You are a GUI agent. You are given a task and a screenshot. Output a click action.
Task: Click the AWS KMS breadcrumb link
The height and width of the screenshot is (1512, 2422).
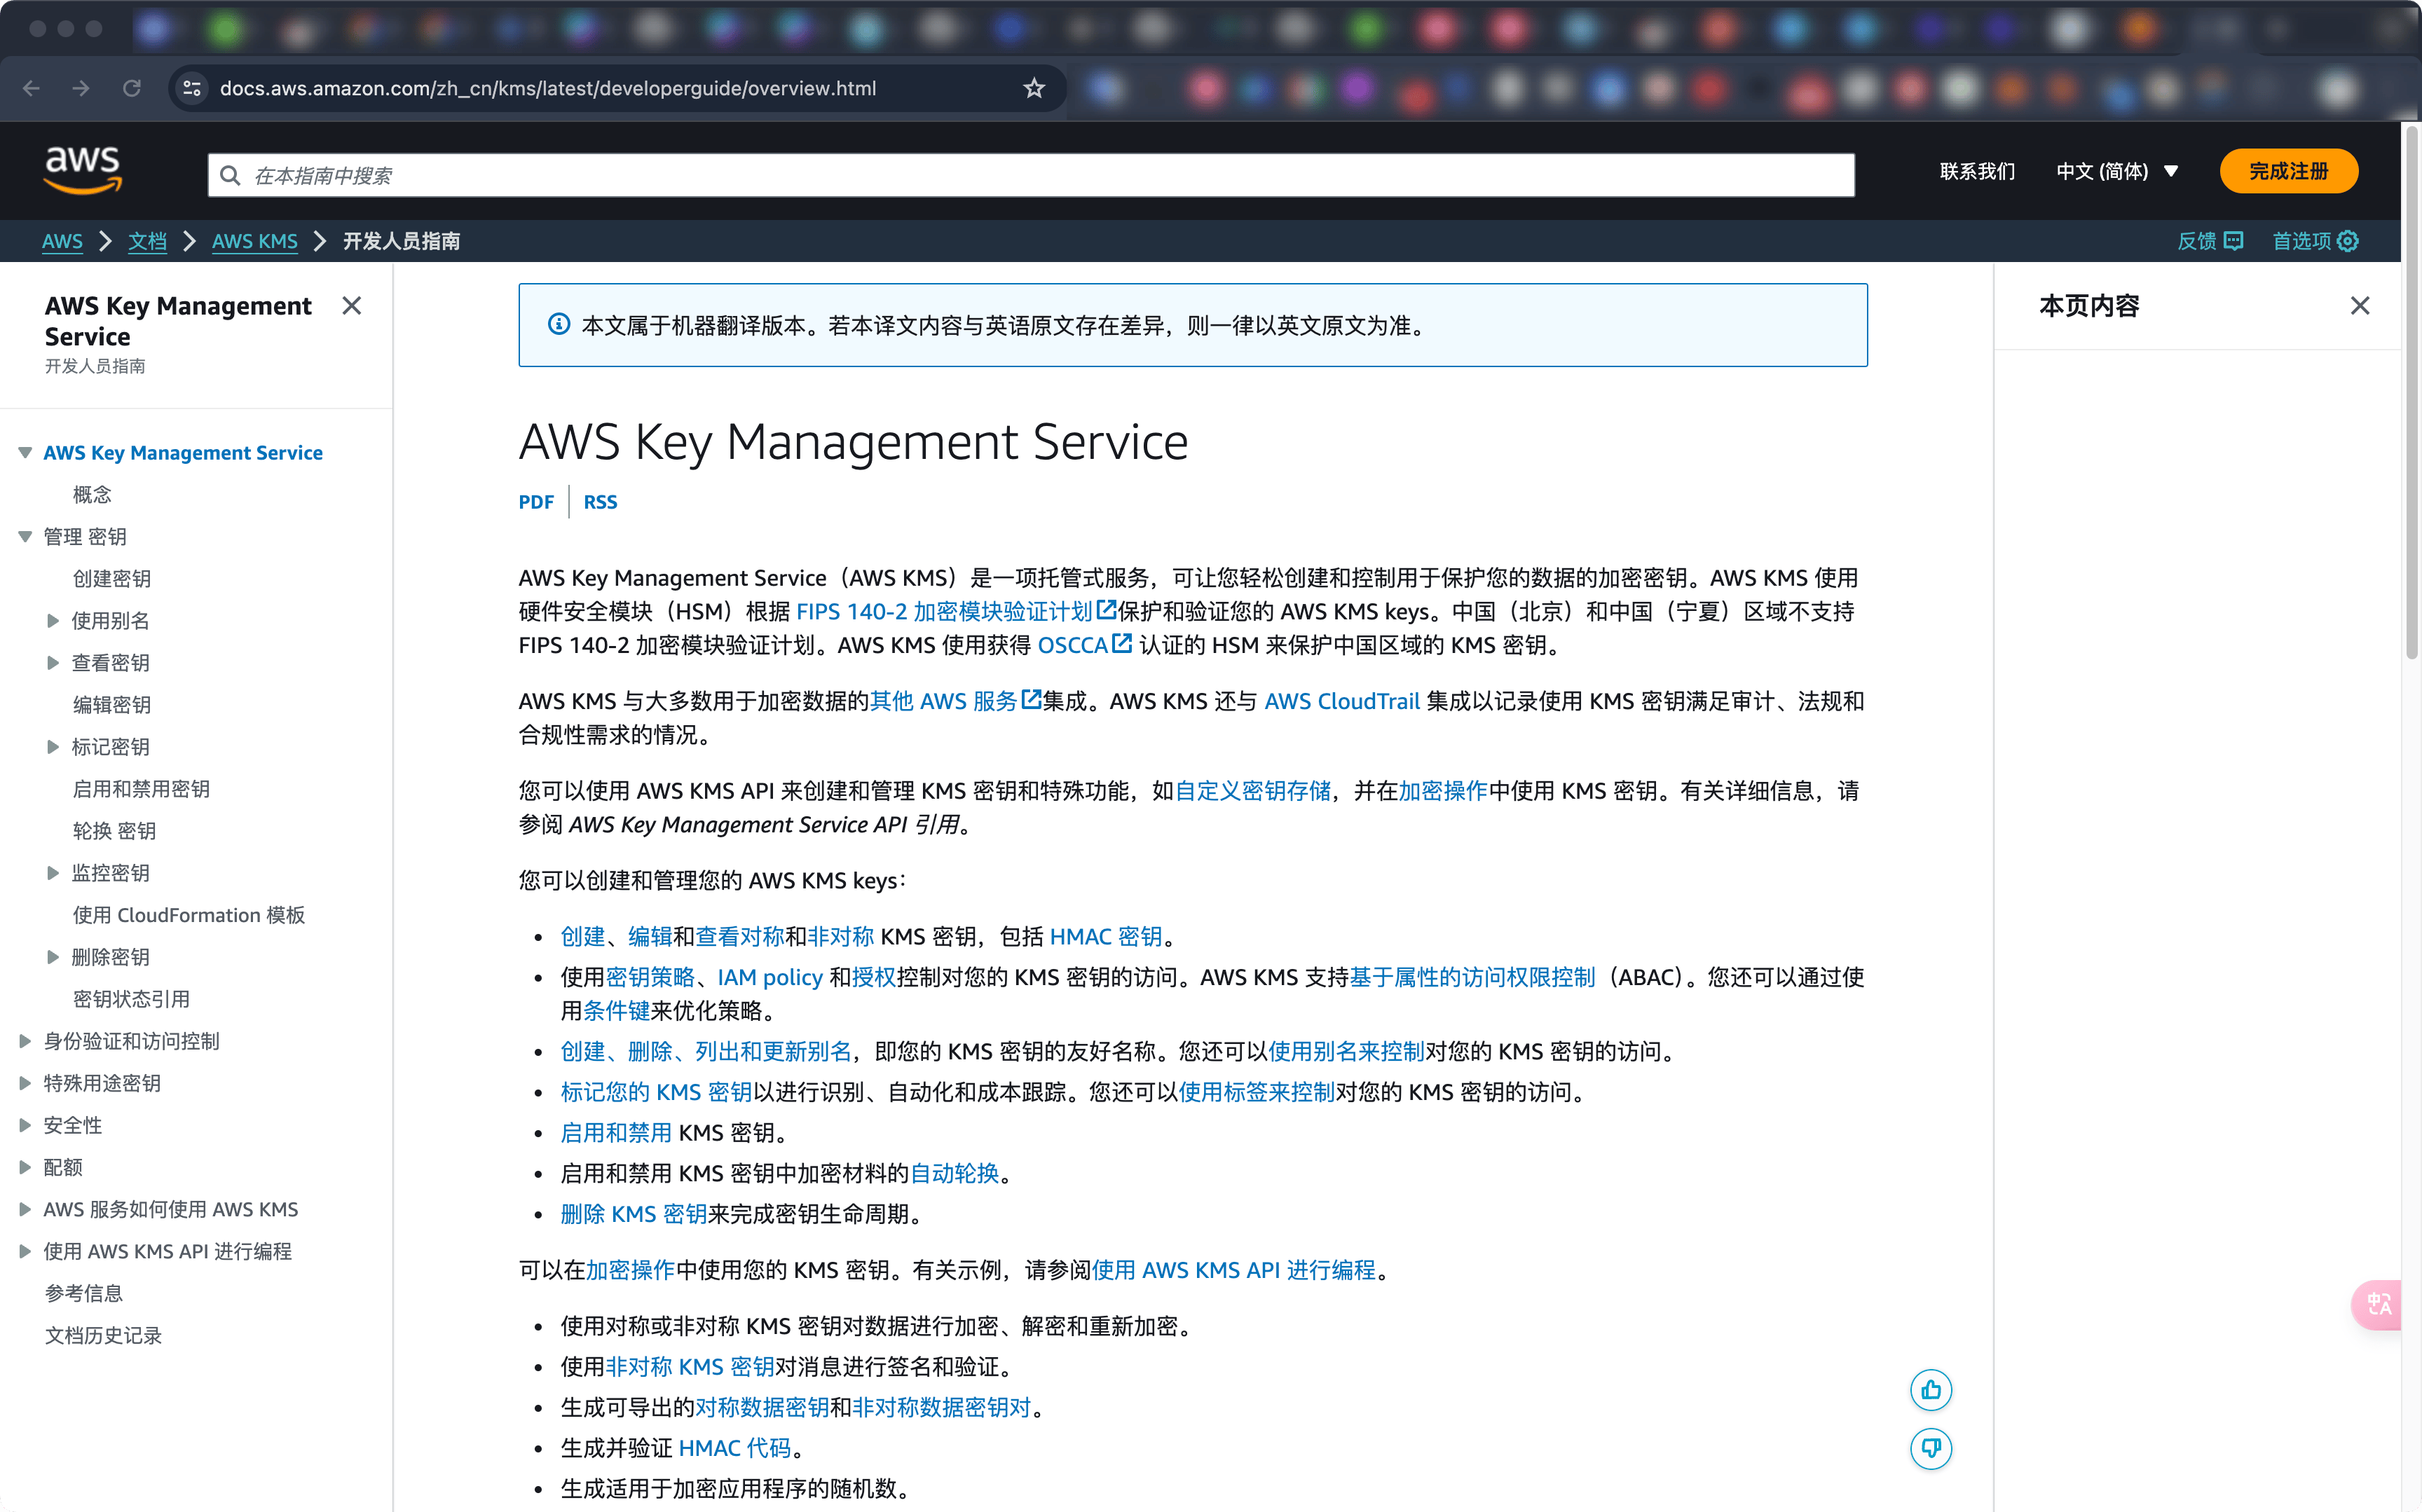254,241
